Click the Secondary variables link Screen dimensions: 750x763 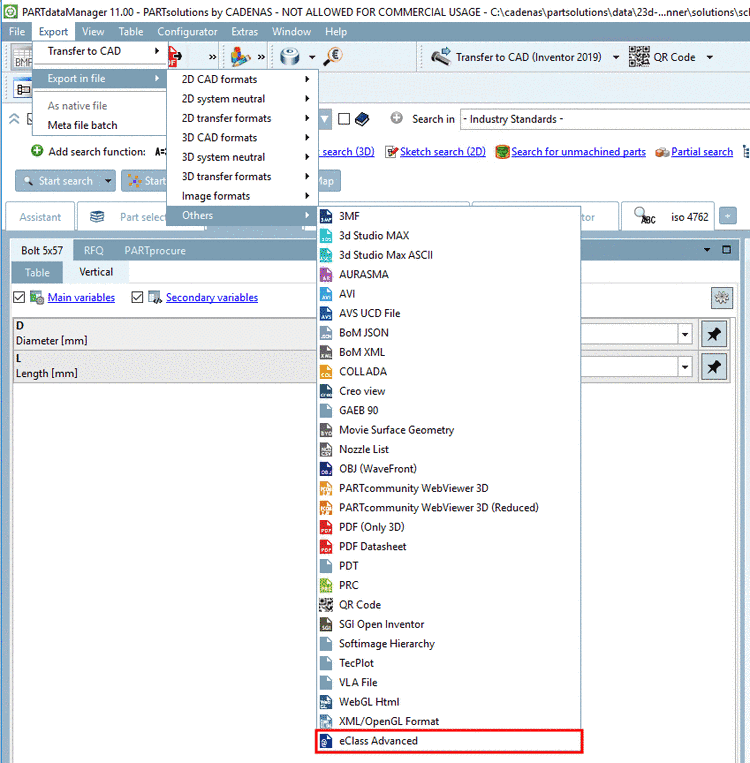(x=212, y=297)
